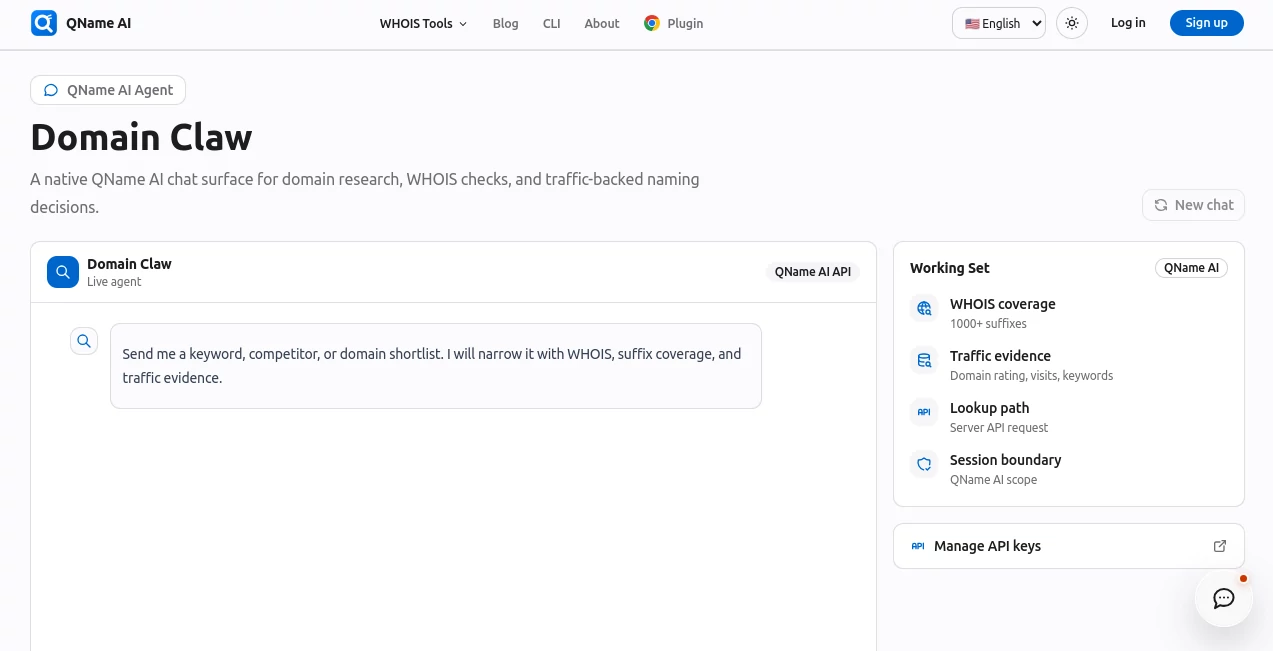Open the QName AI home link text
Screen dimensions: 1273x651
(x=98, y=23)
